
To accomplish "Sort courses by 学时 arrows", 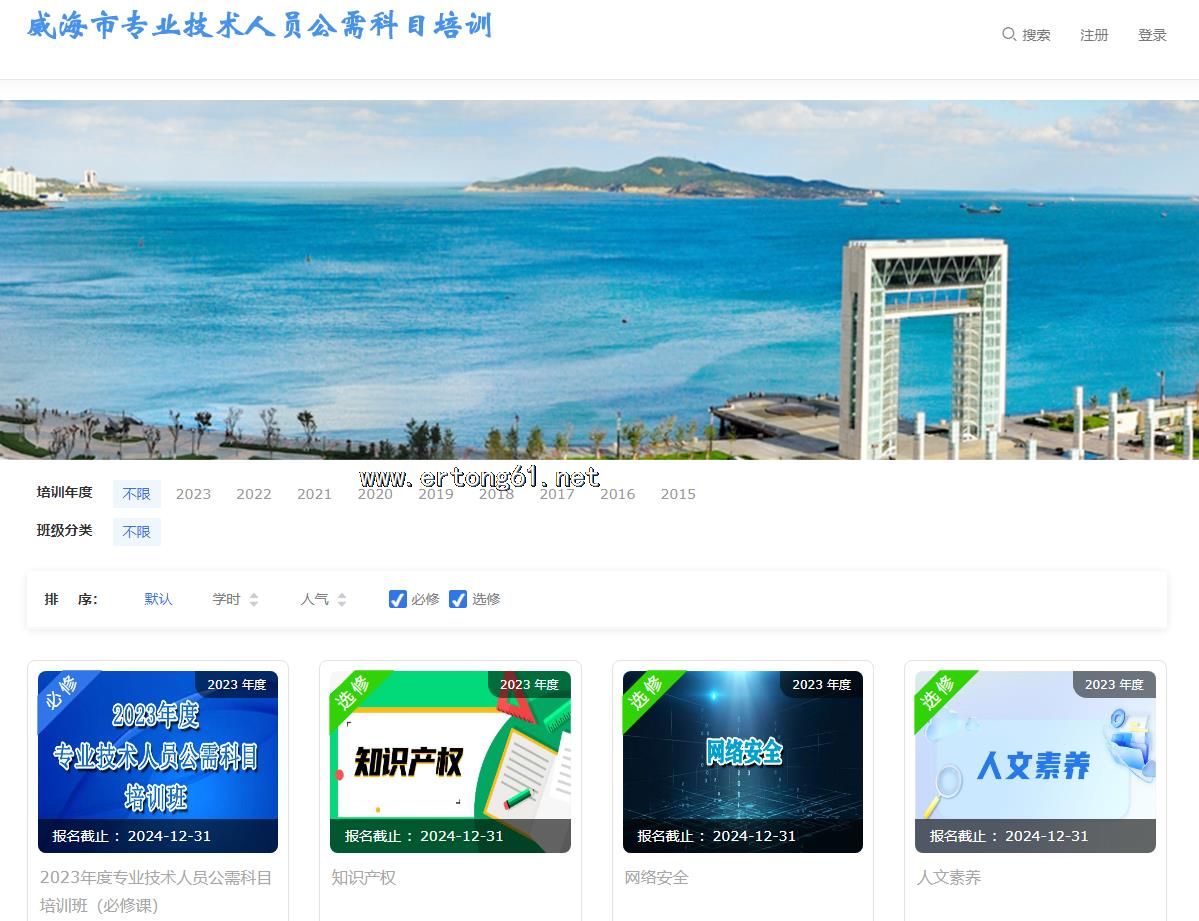I will tap(253, 599).
